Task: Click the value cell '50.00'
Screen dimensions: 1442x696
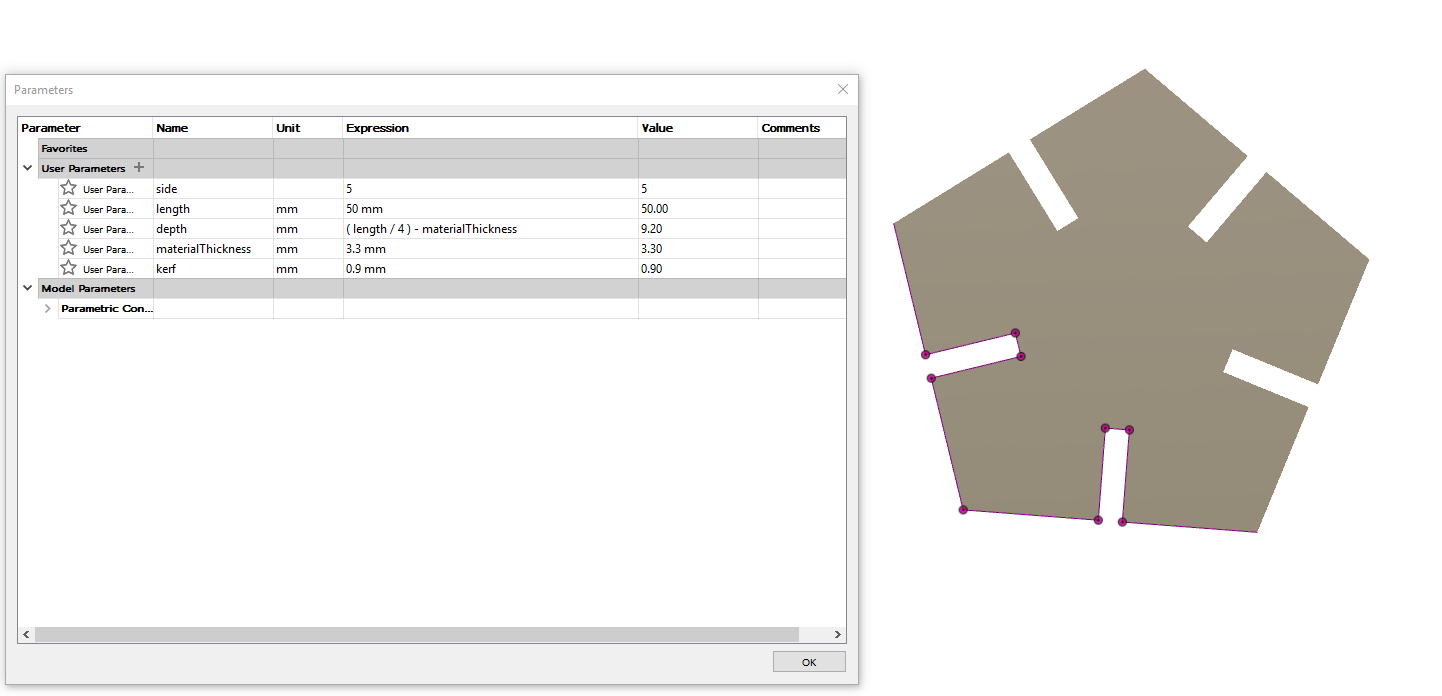Action: coord(698,208)
